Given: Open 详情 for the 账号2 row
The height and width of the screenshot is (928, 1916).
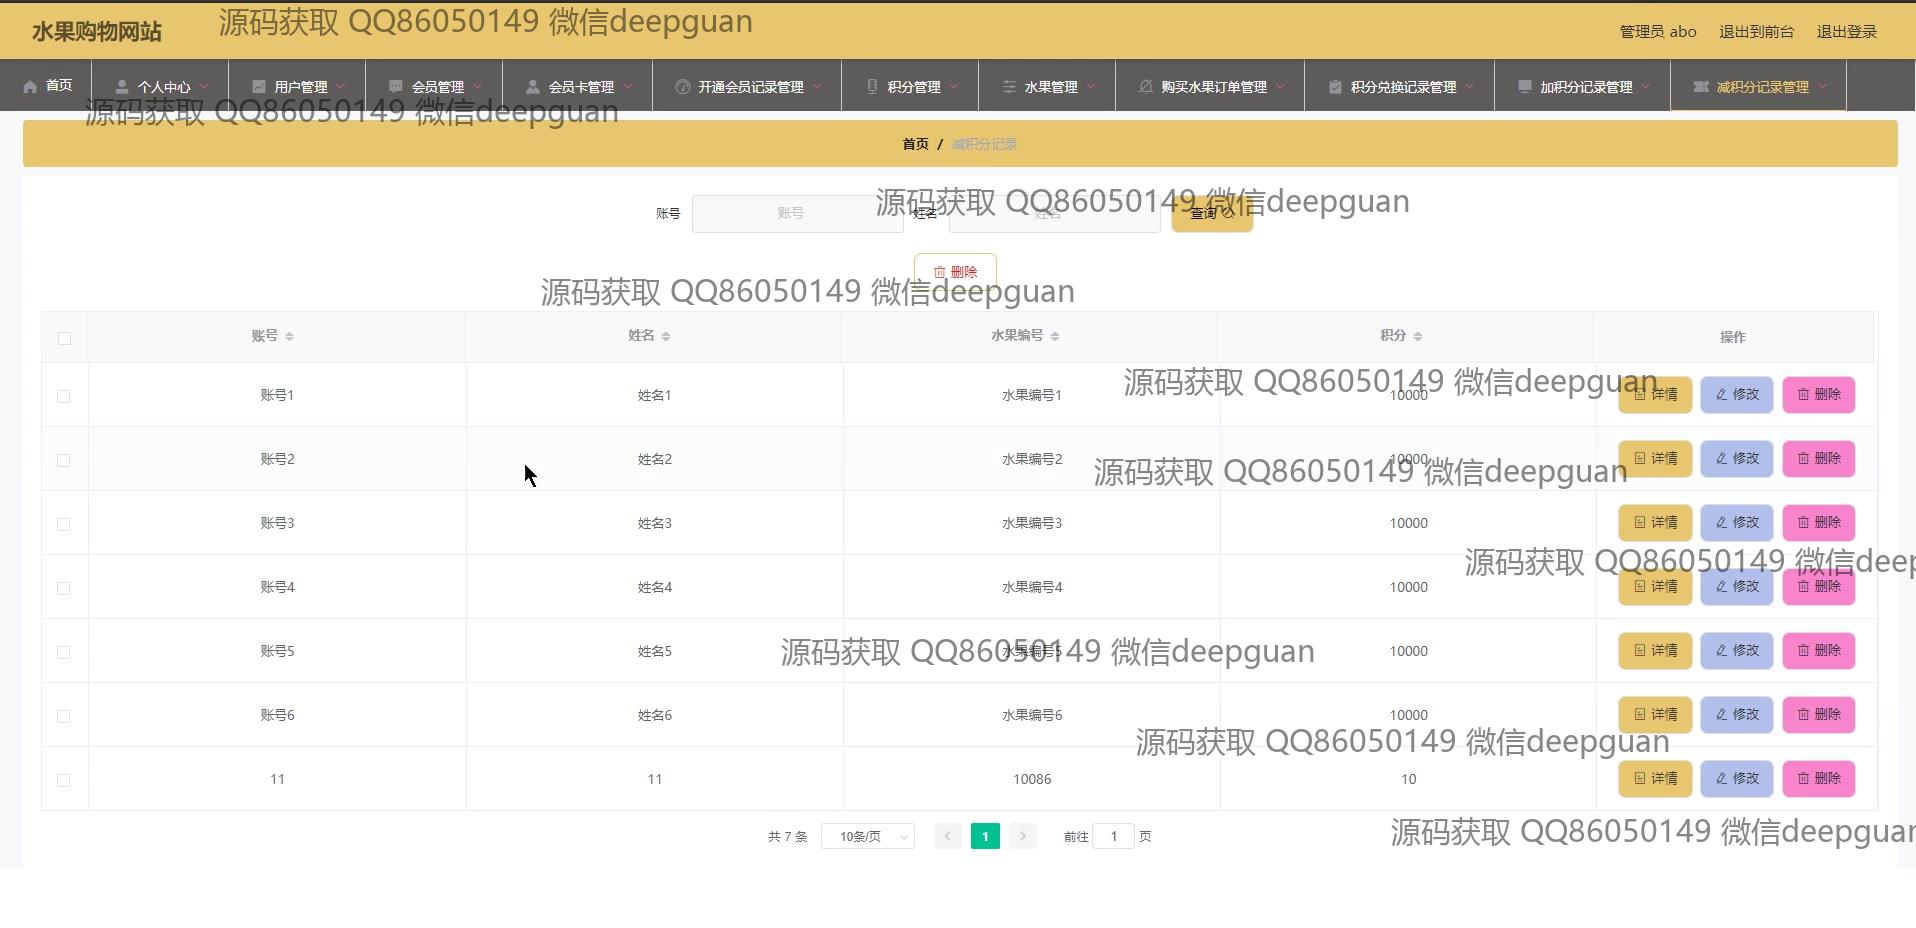Looking at the screenshot, I should 1655,459.
